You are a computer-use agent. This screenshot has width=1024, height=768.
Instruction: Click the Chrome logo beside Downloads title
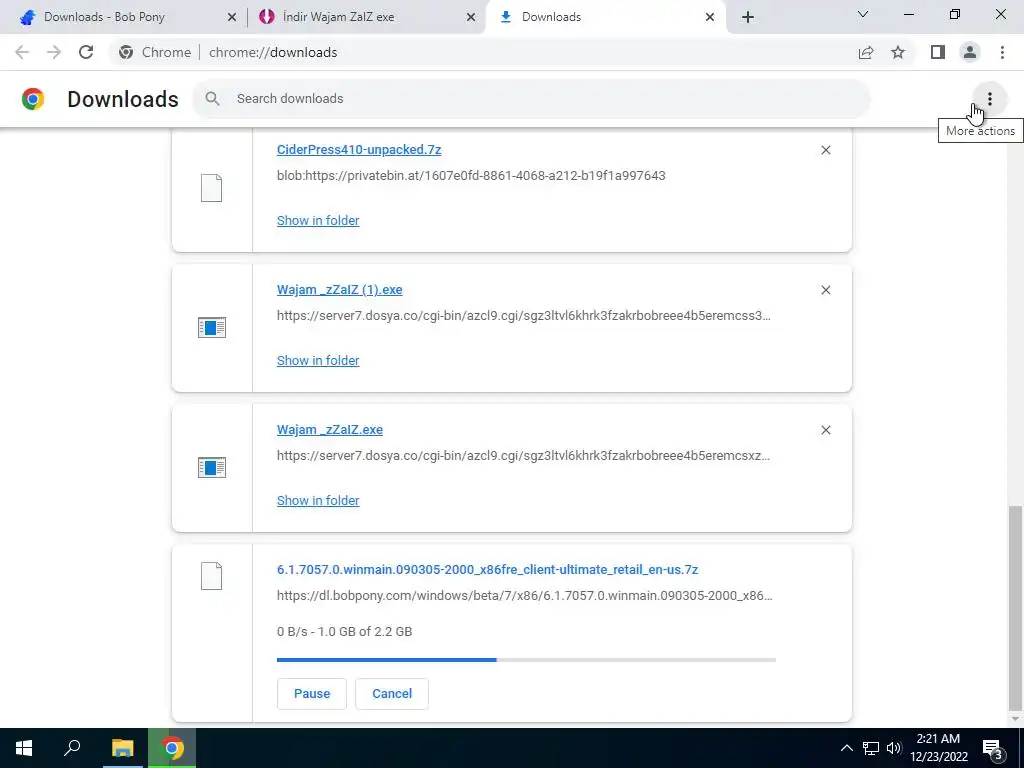tap(33, 99)
